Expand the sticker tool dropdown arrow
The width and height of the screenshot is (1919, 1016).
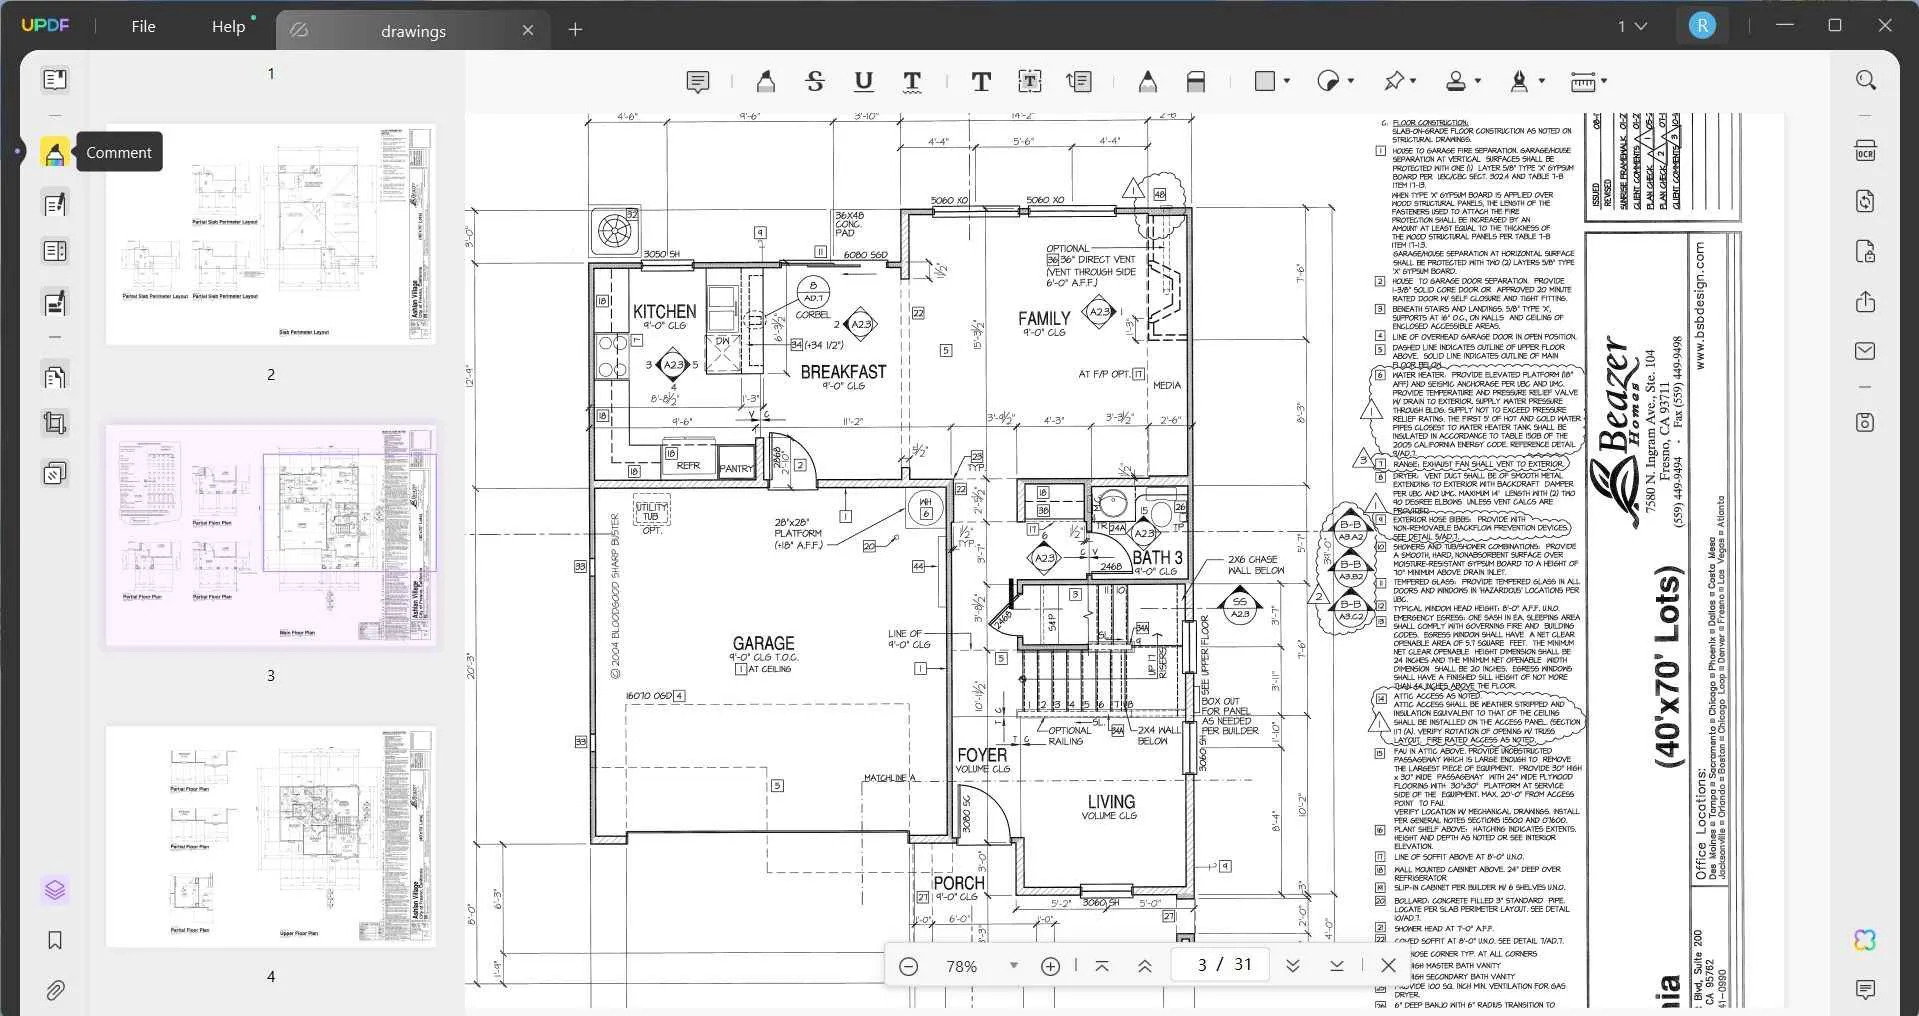tap(1351, 81)
